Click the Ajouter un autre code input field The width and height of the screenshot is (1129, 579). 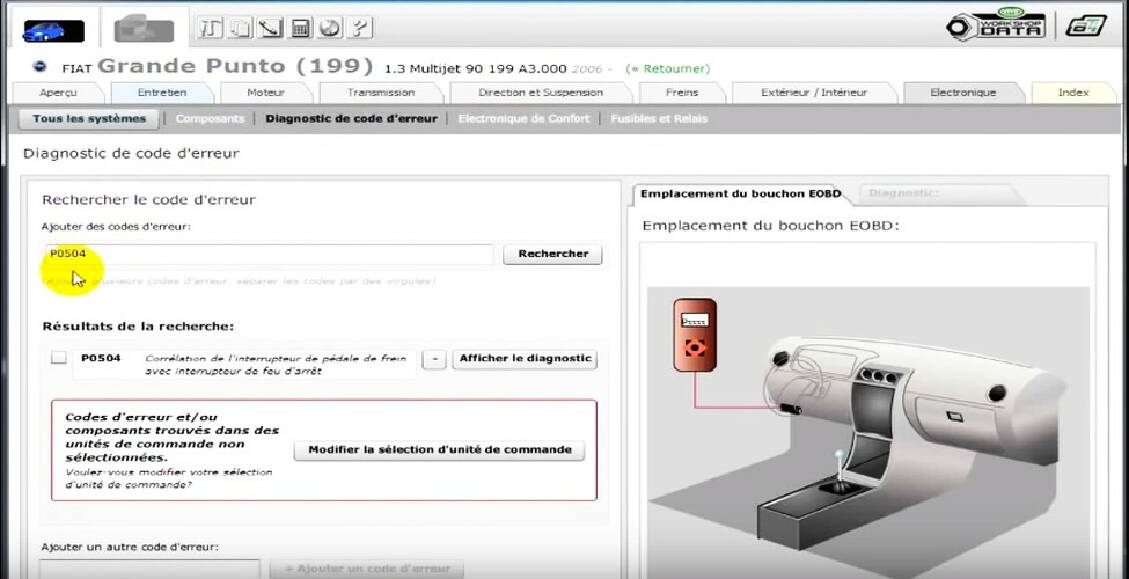(x=150, y=569)
